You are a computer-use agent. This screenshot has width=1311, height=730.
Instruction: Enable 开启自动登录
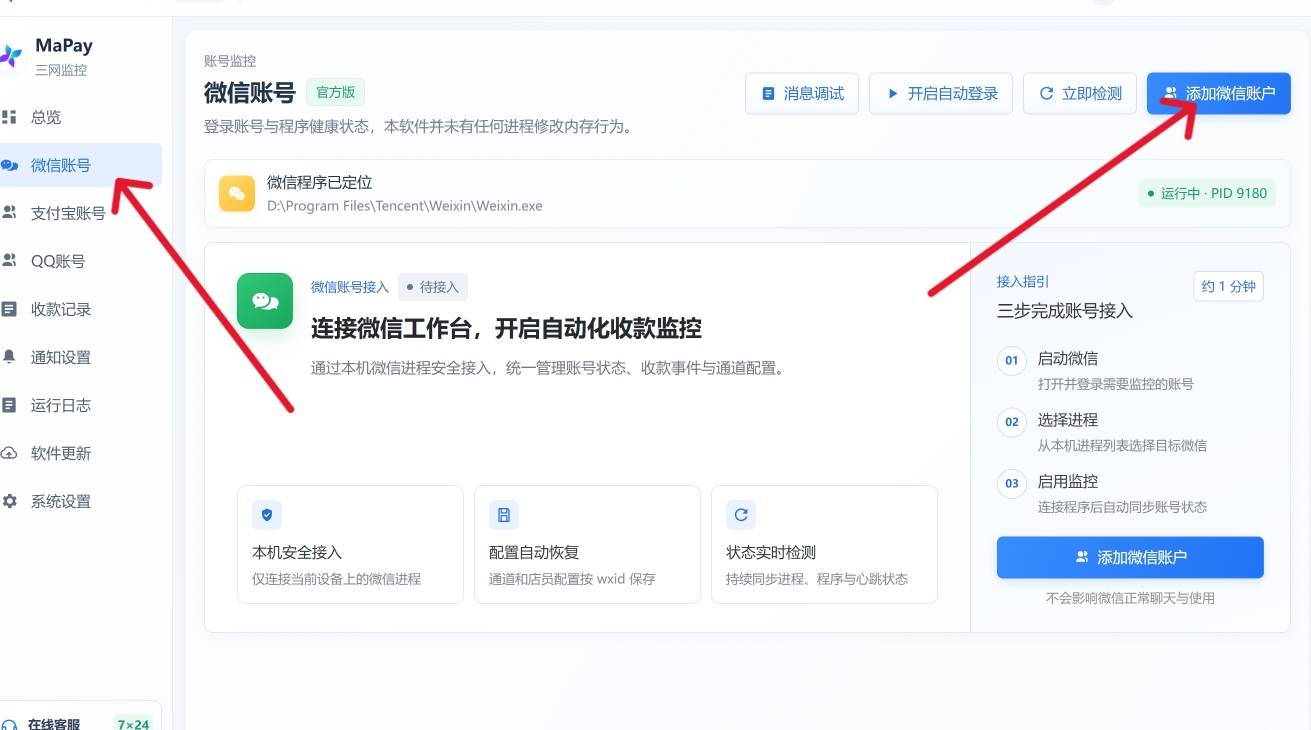(941, 94)
